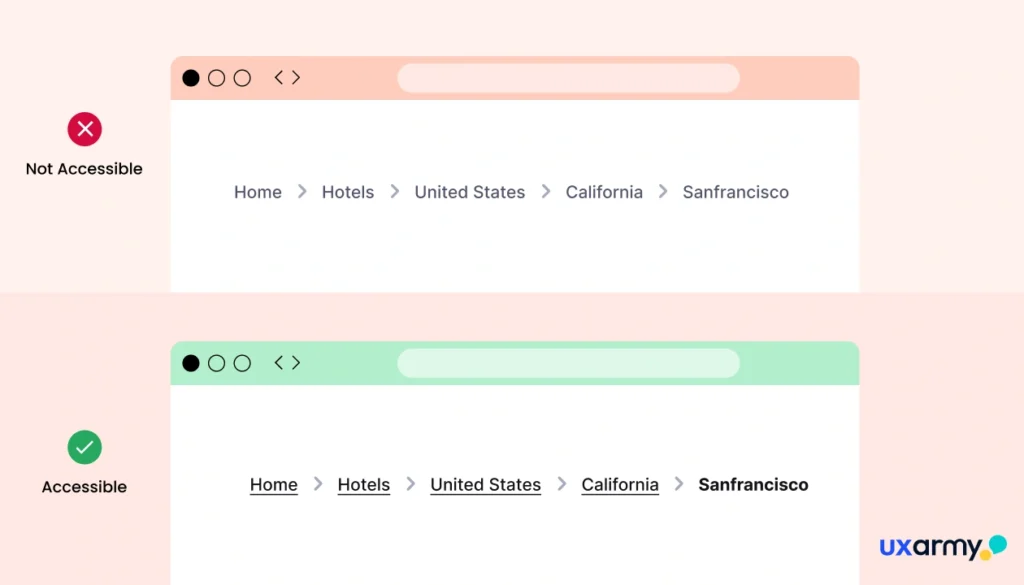
Task: Click the back arrow in the top browser
Action: click(x=279, y=78)
